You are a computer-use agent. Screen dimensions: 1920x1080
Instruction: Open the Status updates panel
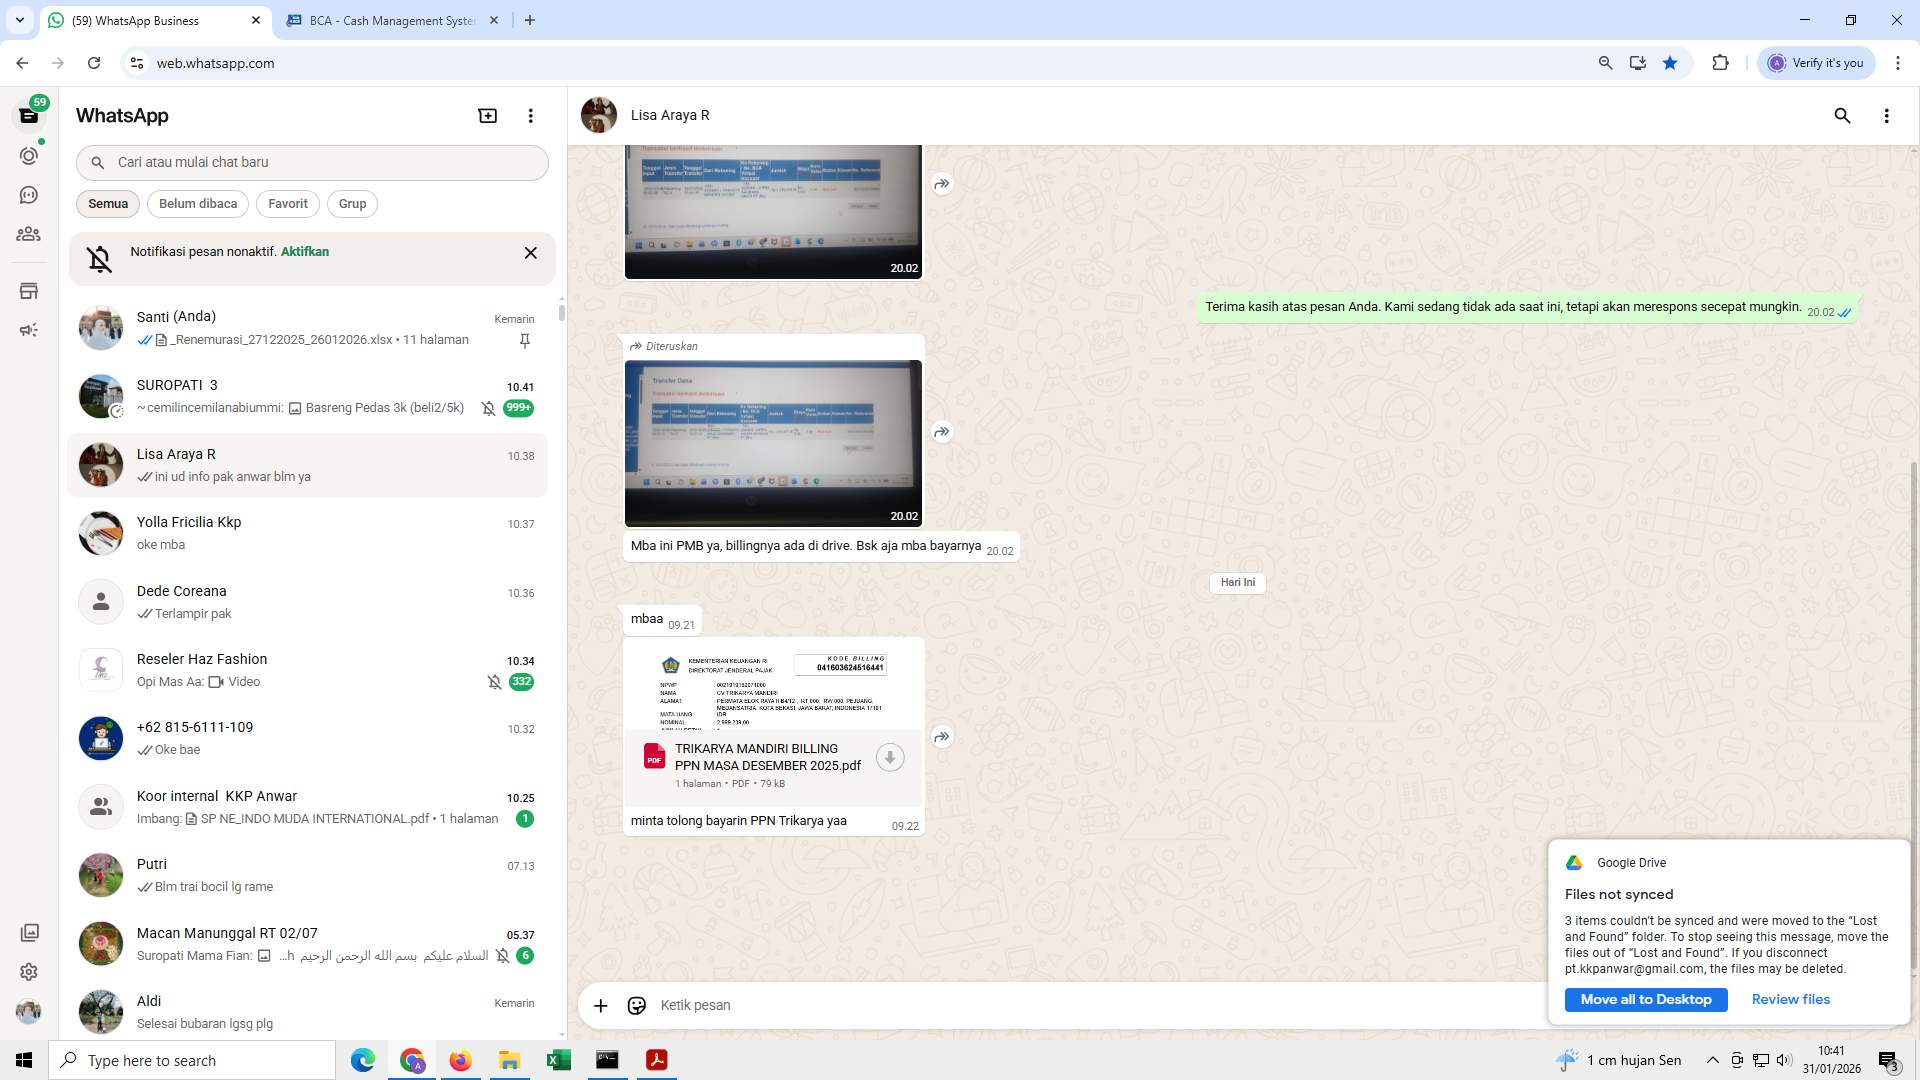pyautogui.click(x=29, y=156)
